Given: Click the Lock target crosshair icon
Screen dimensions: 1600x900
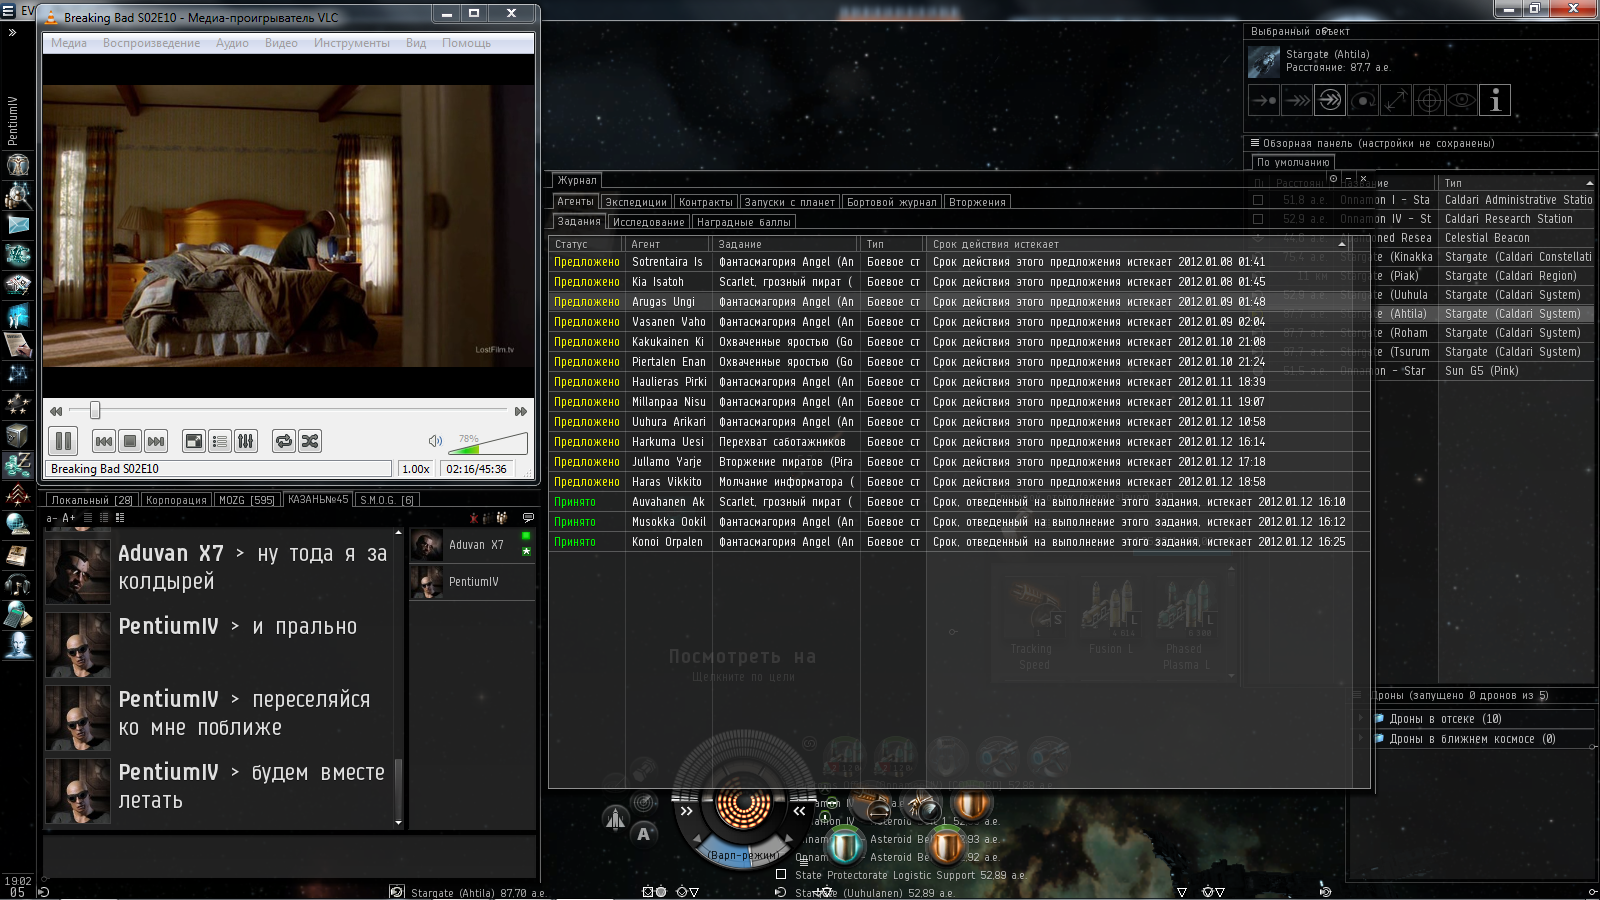Looking at the screenshot, I should click(1429, 100).
